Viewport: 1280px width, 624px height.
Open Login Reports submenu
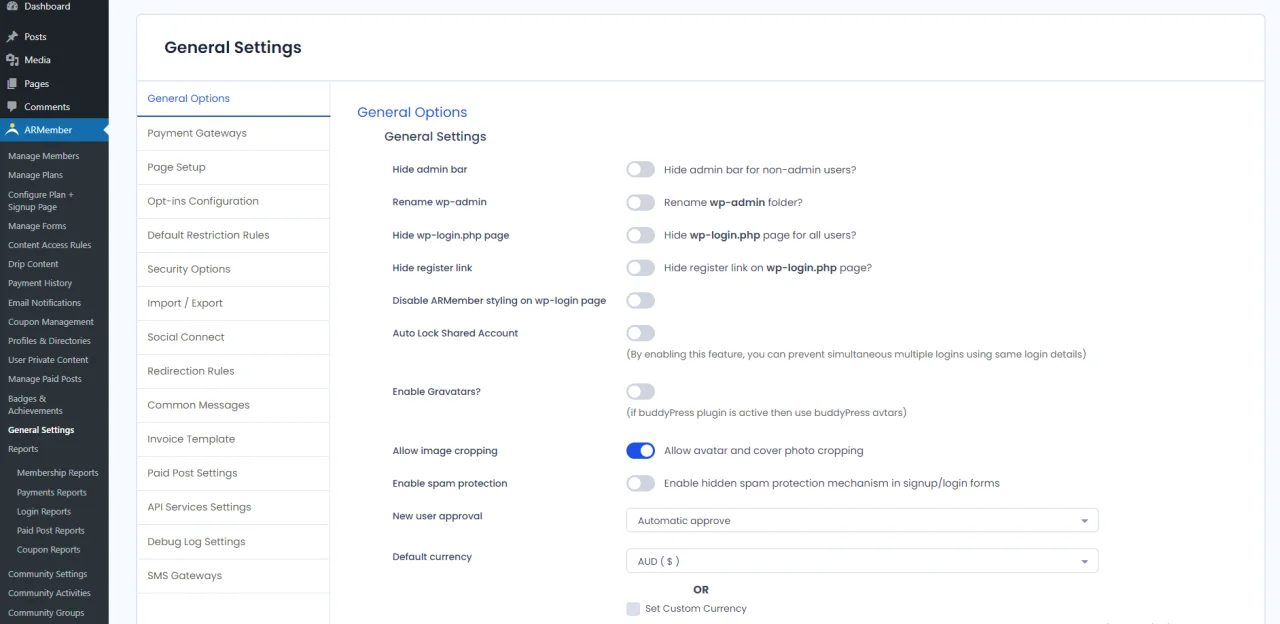(44, 511)
